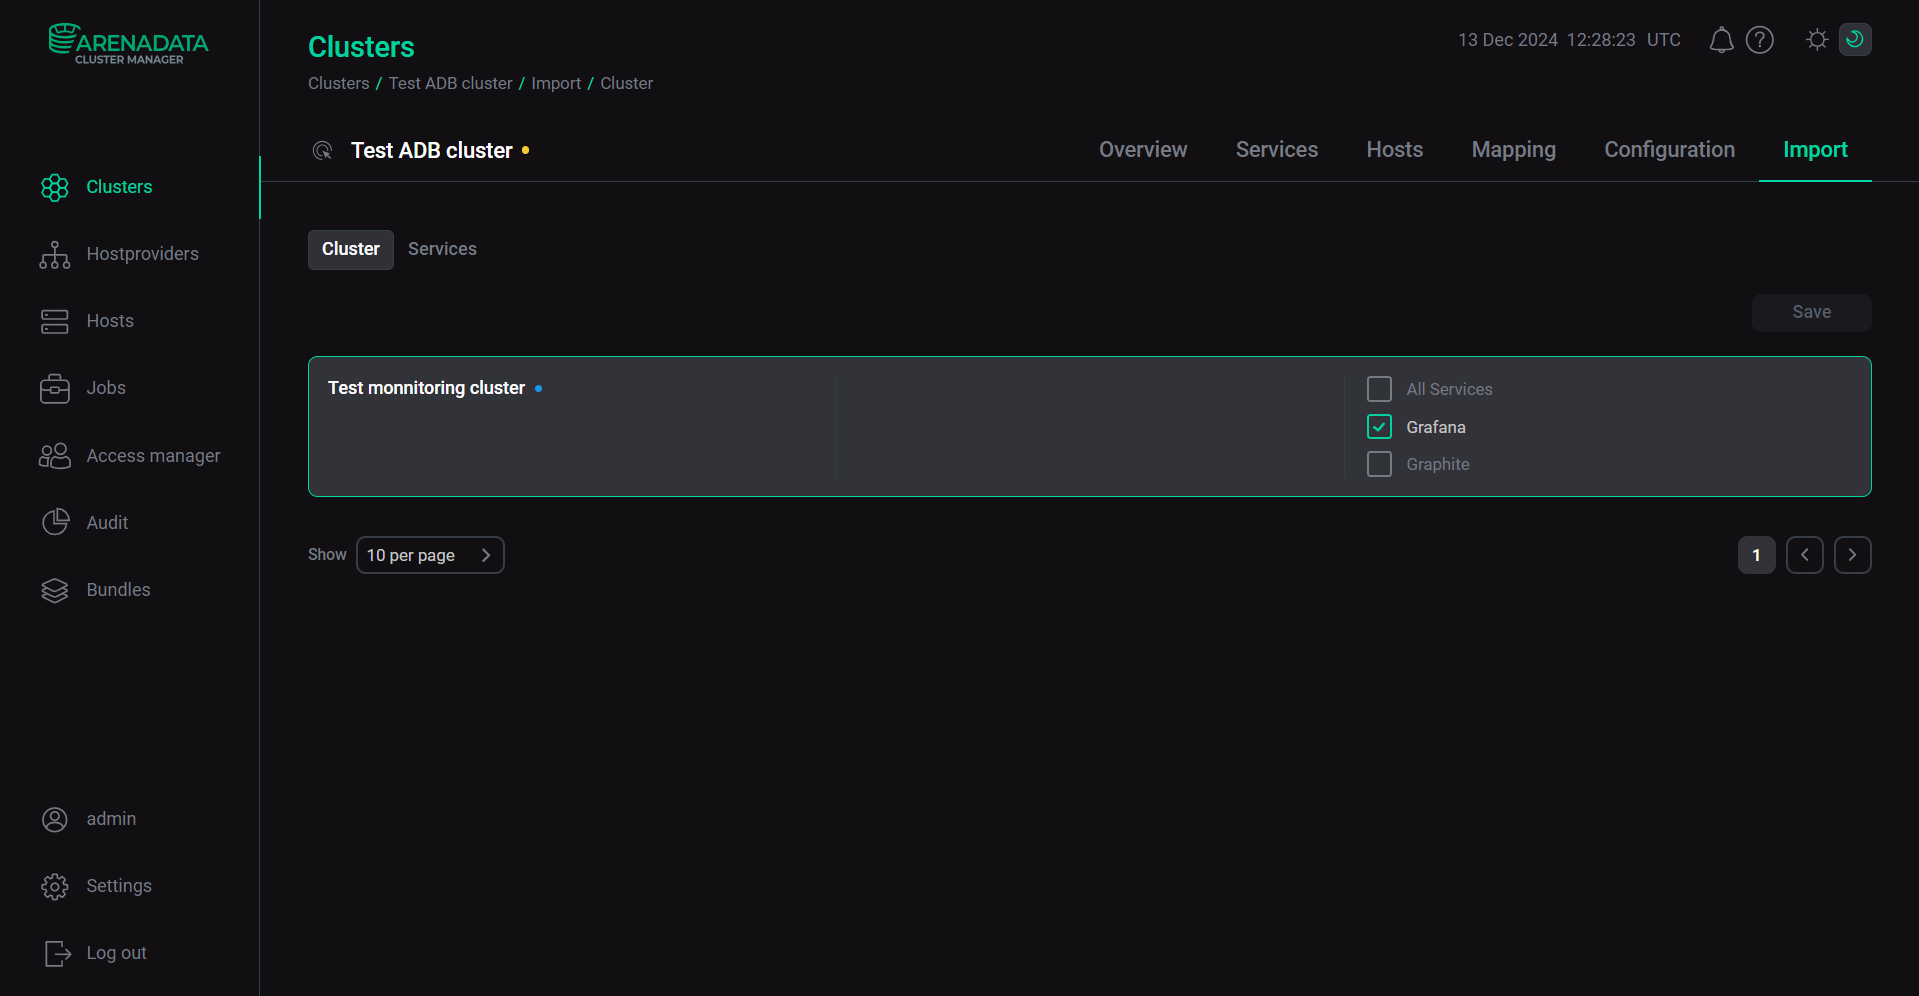Switch to the Hosts tab in the cluster header
This screenshot has height=996, width=1919.
coord(1395,150)
